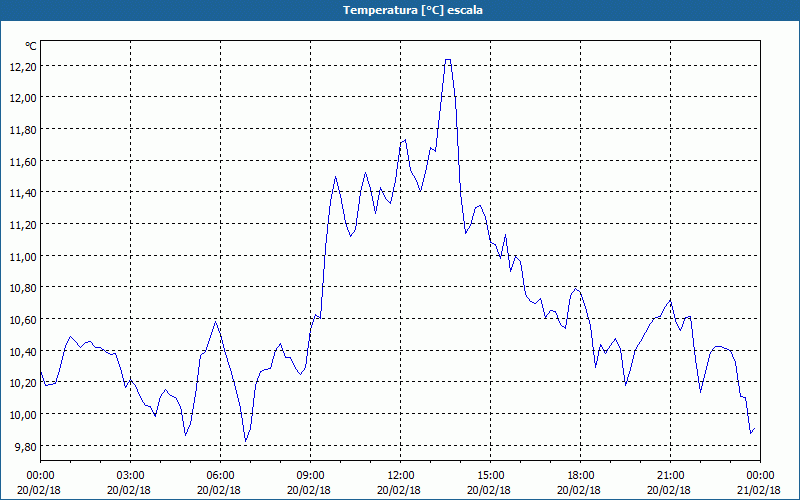Screen dimensions: 800x500
Task: Click the 10,80 y-axis label
Action: tap(23, 288)
